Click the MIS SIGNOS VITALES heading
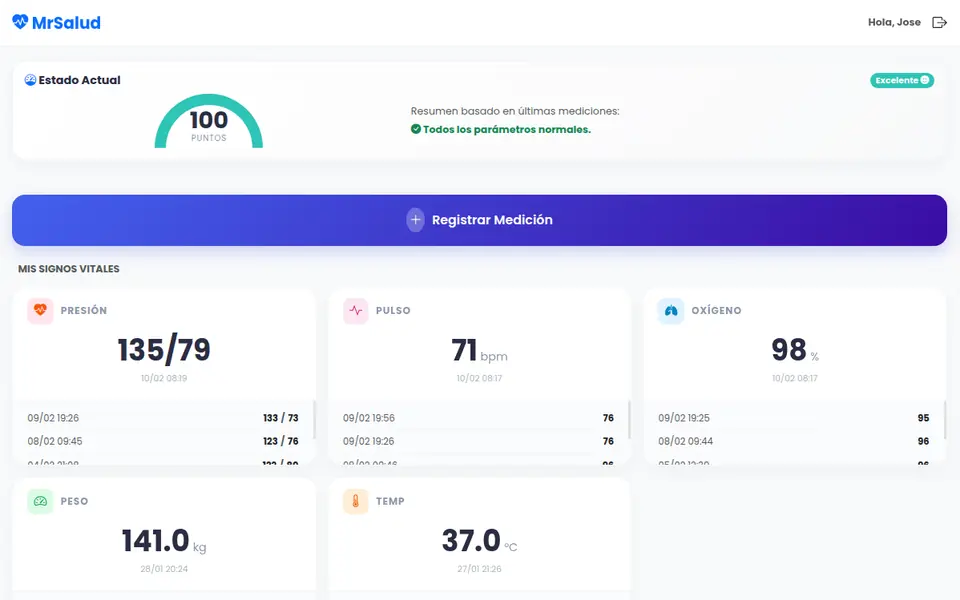 (x=69, y=269)
